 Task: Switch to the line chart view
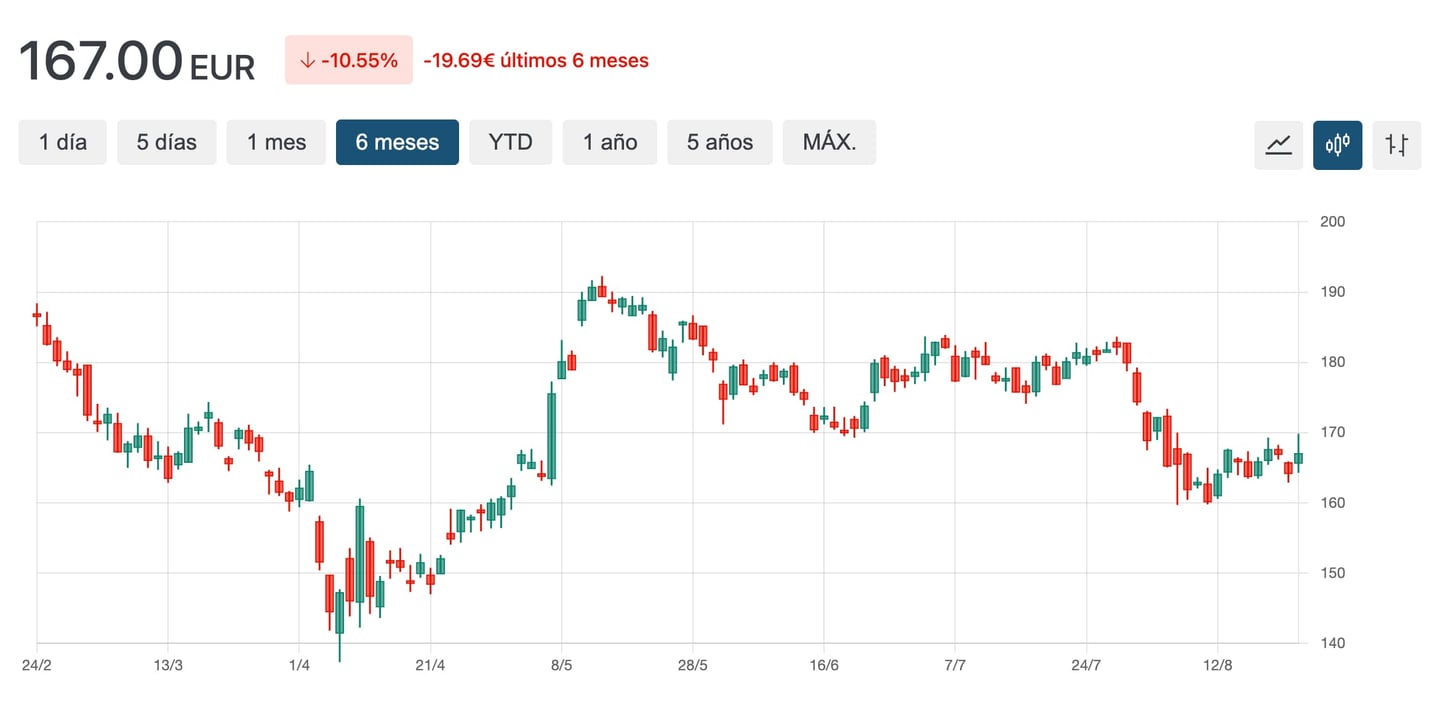click(x=1278, y=144)
